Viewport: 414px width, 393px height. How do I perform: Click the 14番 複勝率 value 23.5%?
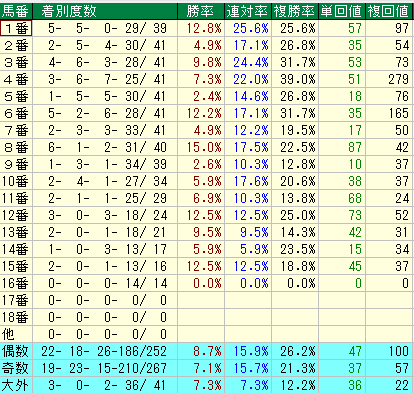pyautogui.click(x=298, y=249)
